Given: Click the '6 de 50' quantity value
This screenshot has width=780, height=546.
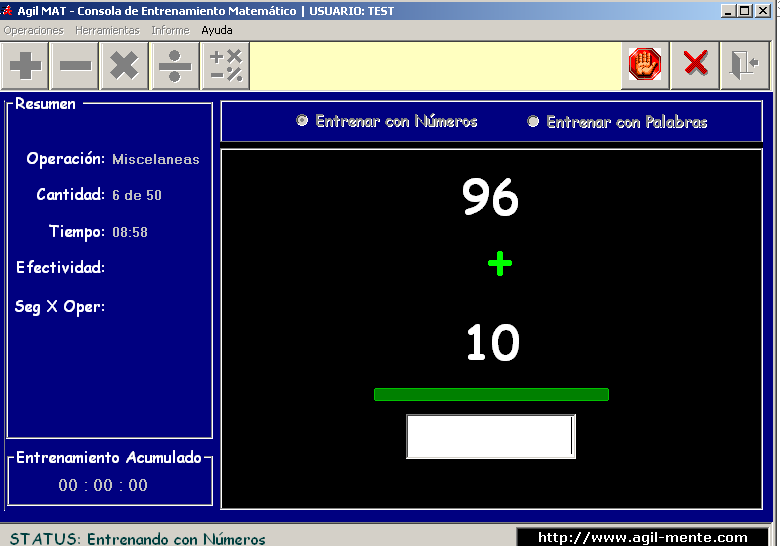Looking at the screenshot, I should click(x=137, y=195).
